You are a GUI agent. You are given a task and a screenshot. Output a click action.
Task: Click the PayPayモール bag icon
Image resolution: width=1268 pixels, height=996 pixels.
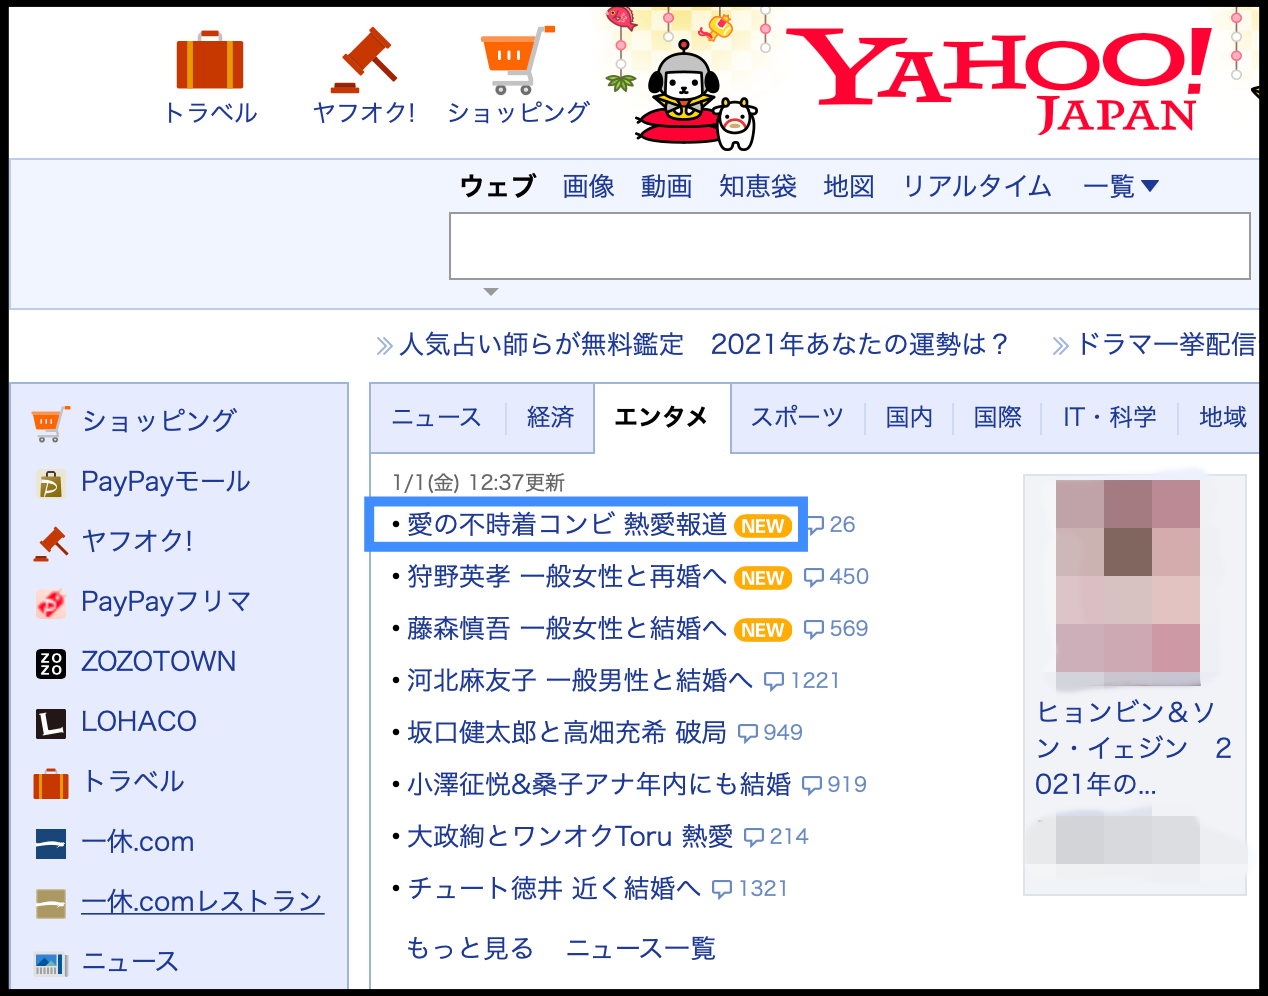50,483
